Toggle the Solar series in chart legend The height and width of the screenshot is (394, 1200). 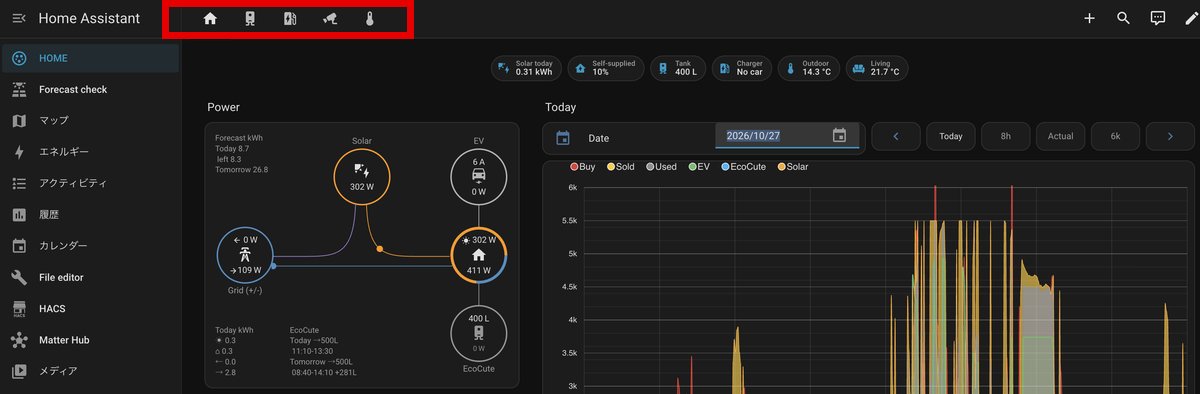792,167
